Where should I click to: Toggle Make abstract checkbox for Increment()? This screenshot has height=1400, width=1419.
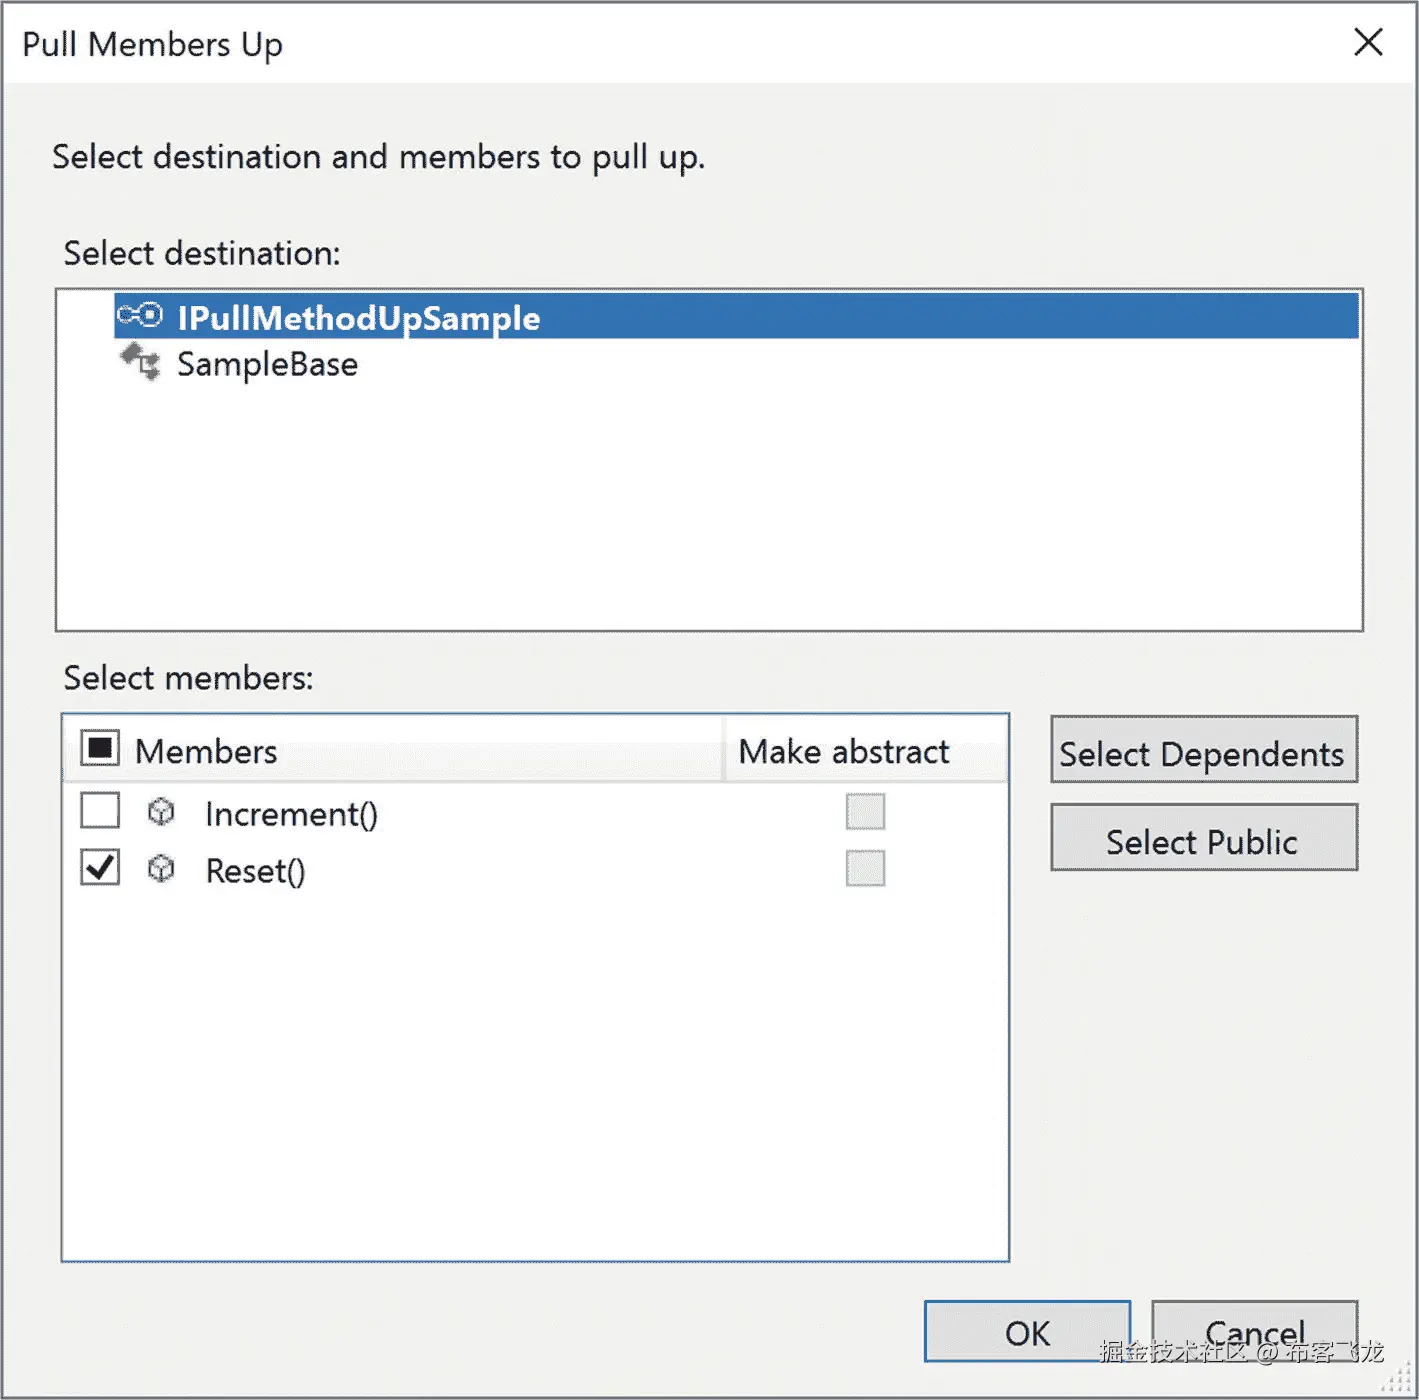pyautogui.click(x=865, y=811)
